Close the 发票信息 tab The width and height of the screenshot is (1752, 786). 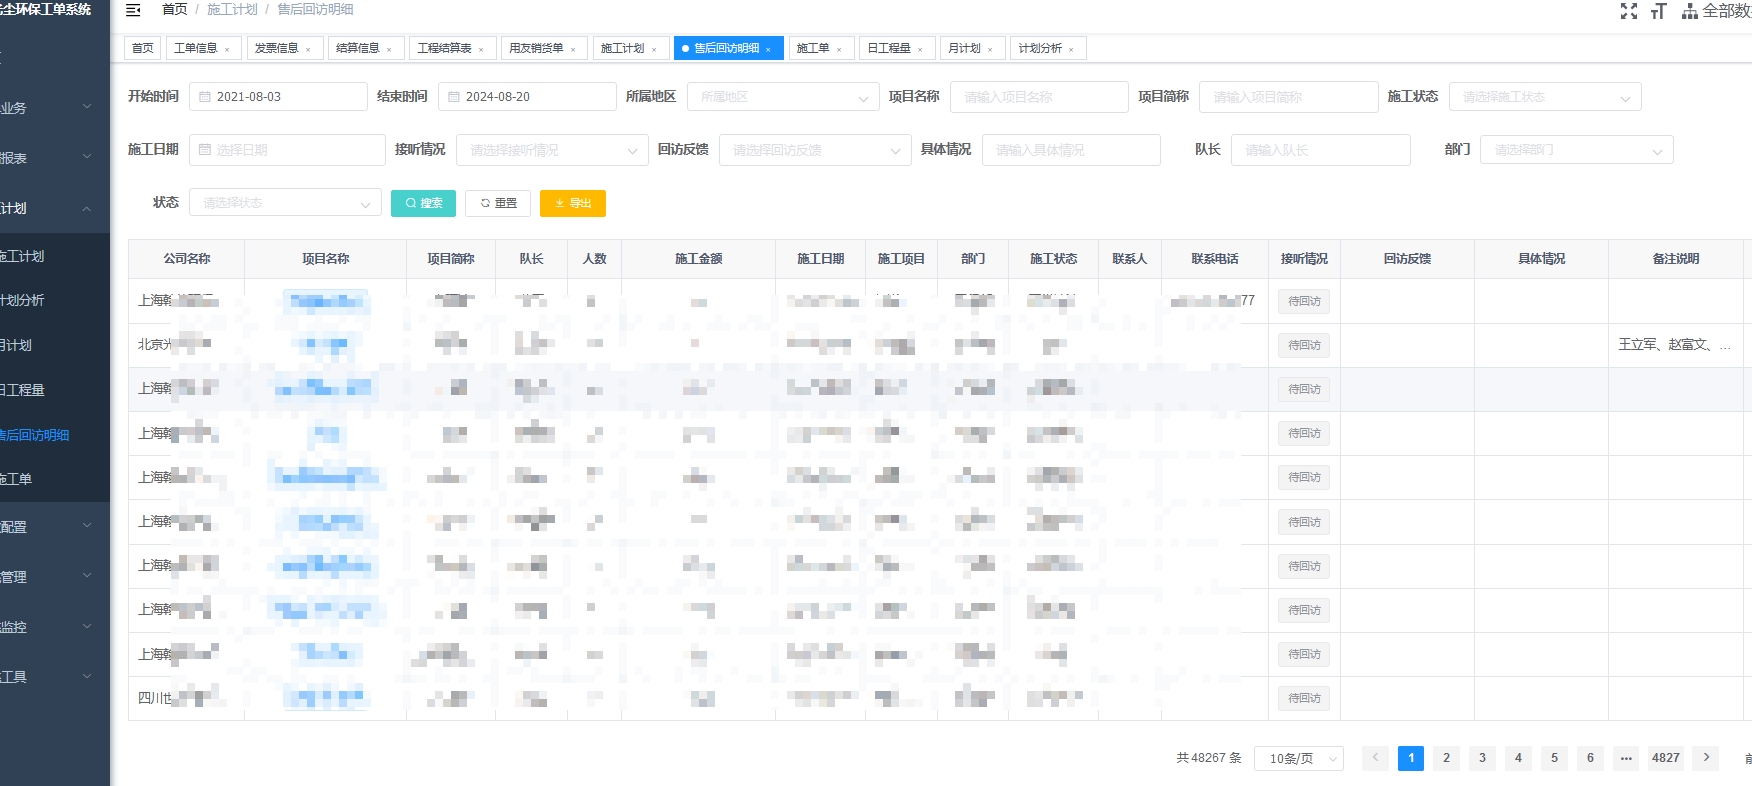point(308,49)
